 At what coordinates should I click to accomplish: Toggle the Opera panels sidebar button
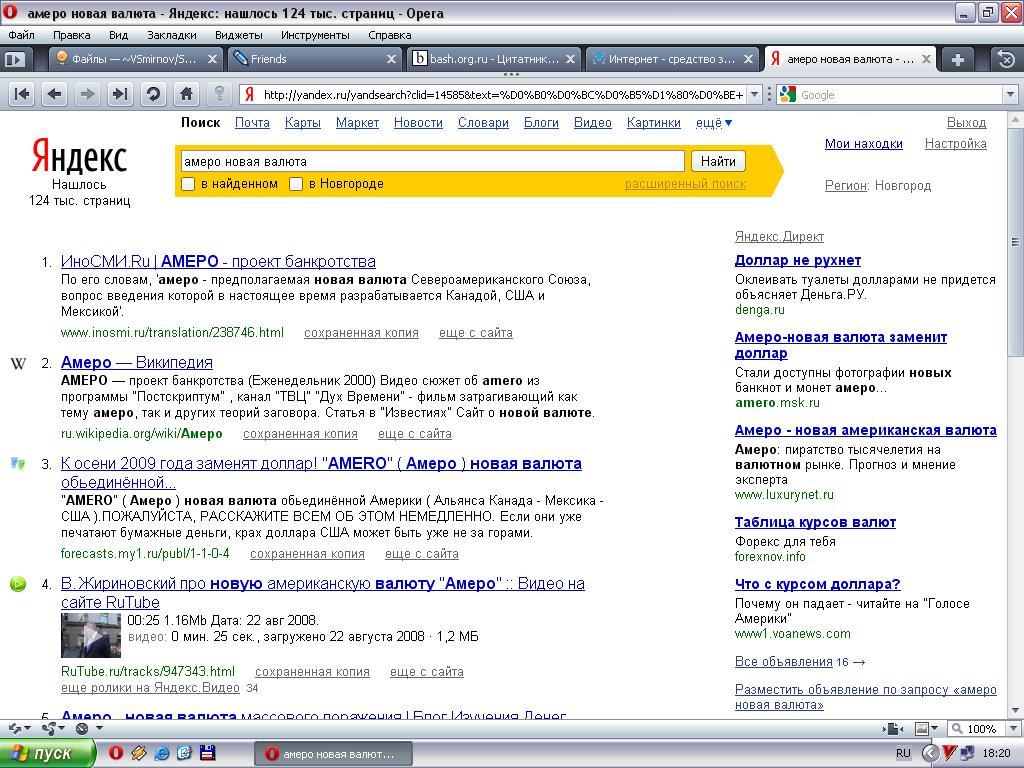14,59
